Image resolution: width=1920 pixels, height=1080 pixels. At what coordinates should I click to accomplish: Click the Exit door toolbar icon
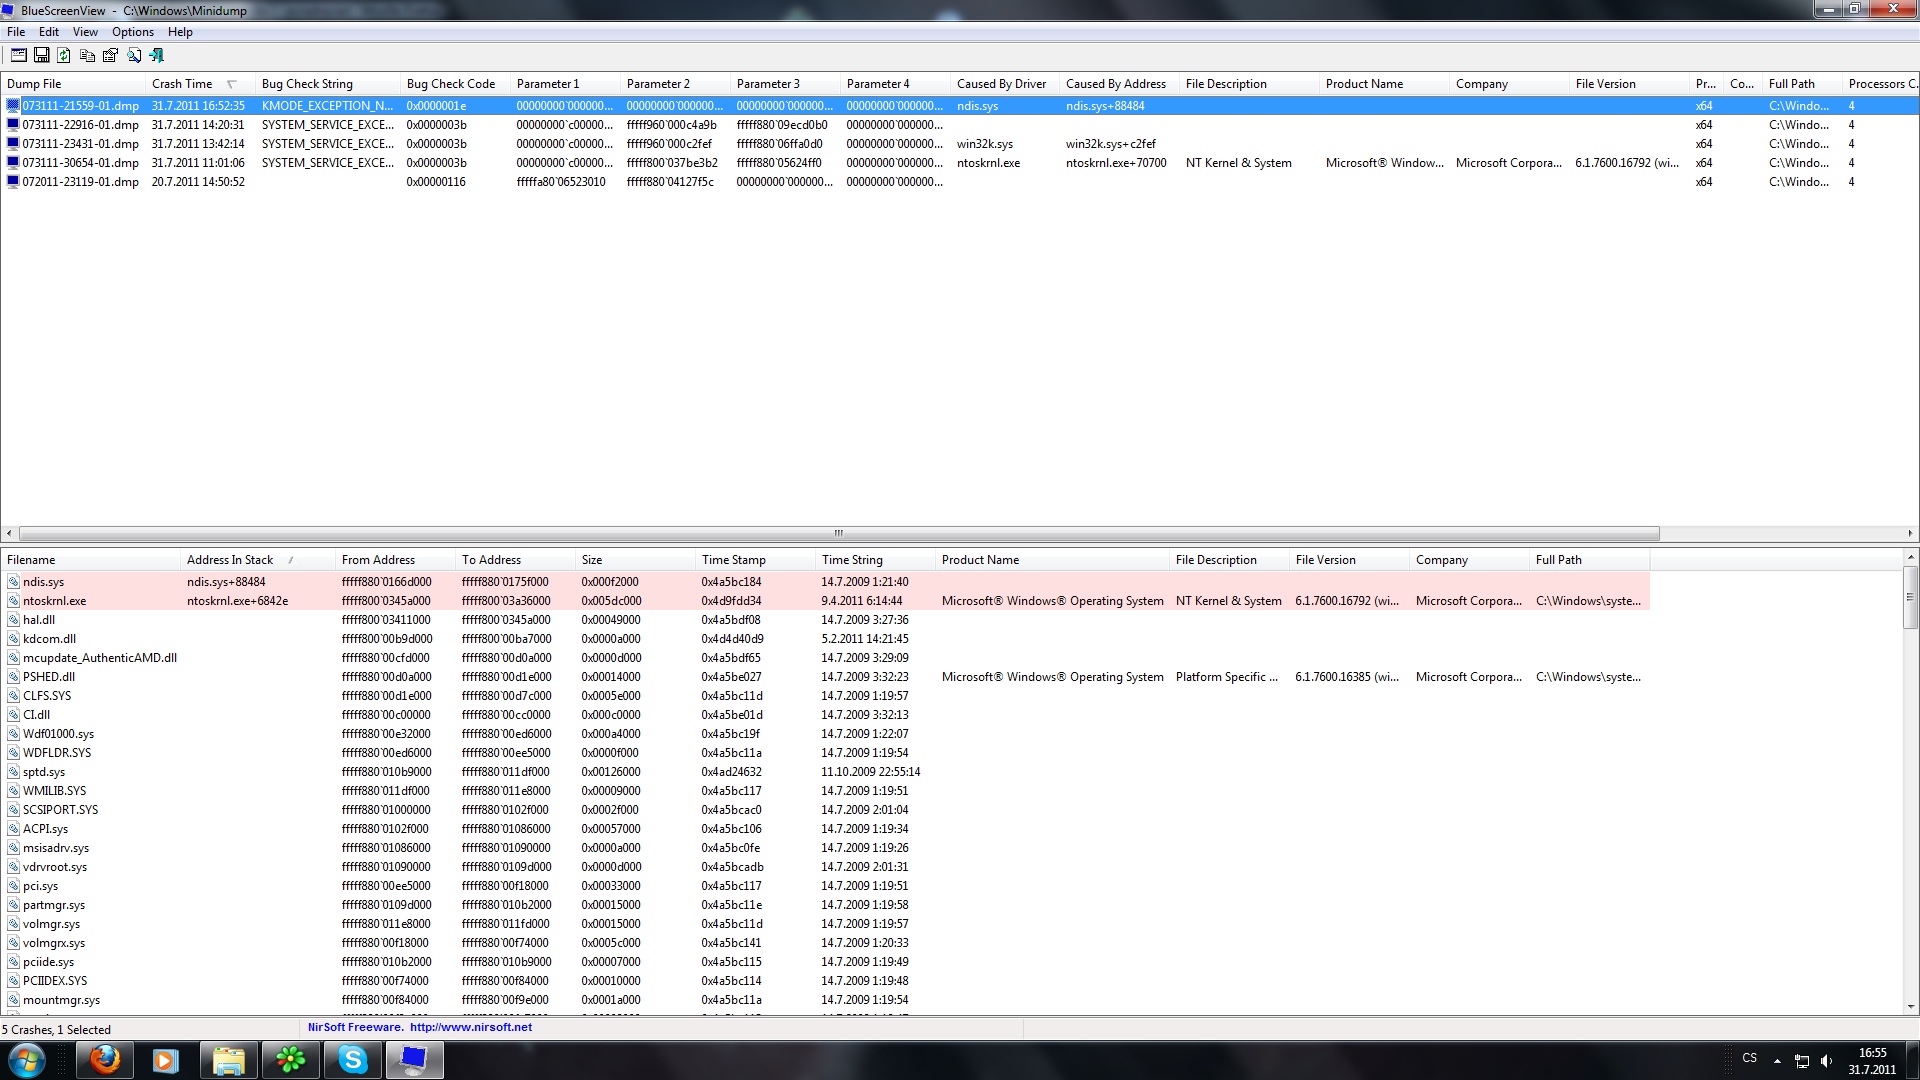pos(157,56)
